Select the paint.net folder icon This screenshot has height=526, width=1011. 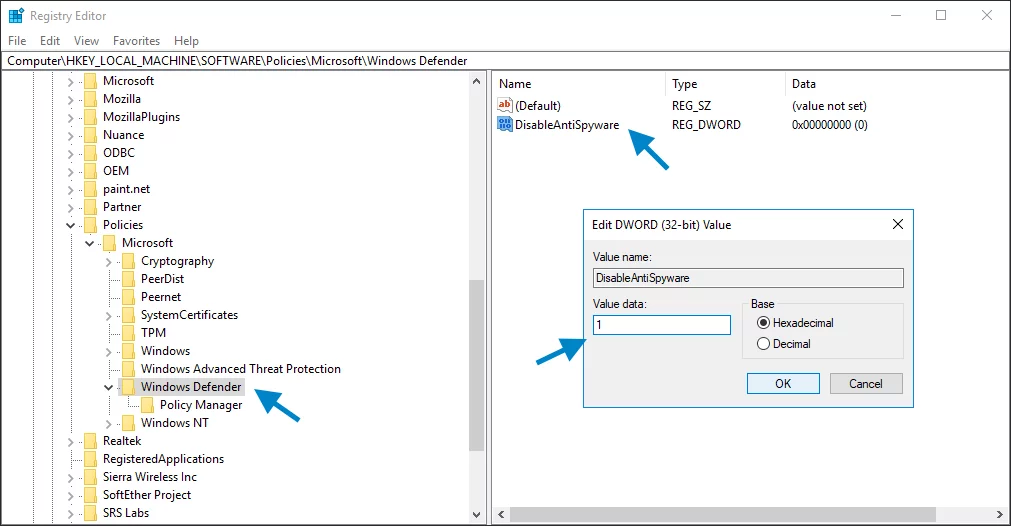tap(90, 189)
